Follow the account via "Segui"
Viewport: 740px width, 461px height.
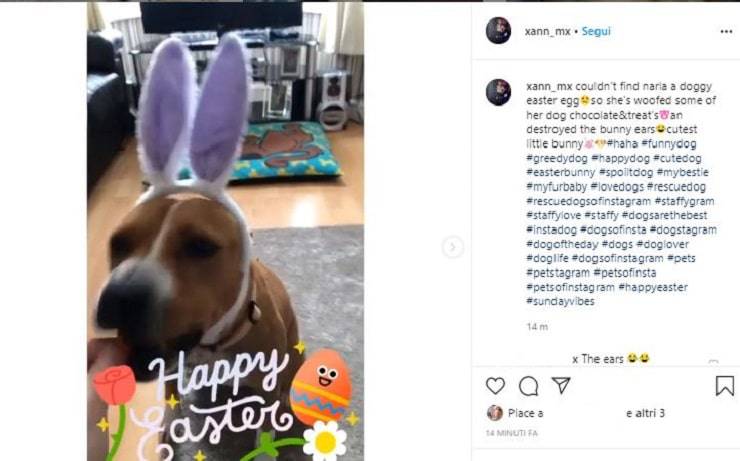[597, 31]
